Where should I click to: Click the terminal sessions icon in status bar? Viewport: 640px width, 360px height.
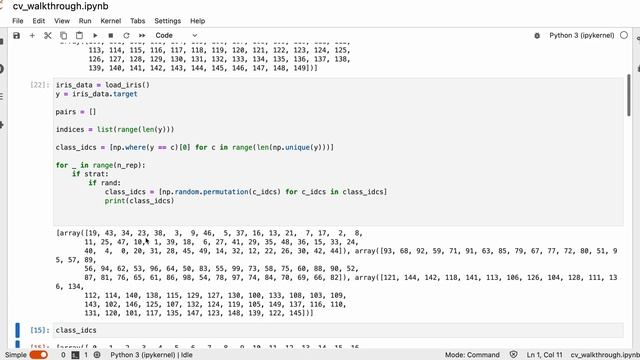tap(76, 355)
